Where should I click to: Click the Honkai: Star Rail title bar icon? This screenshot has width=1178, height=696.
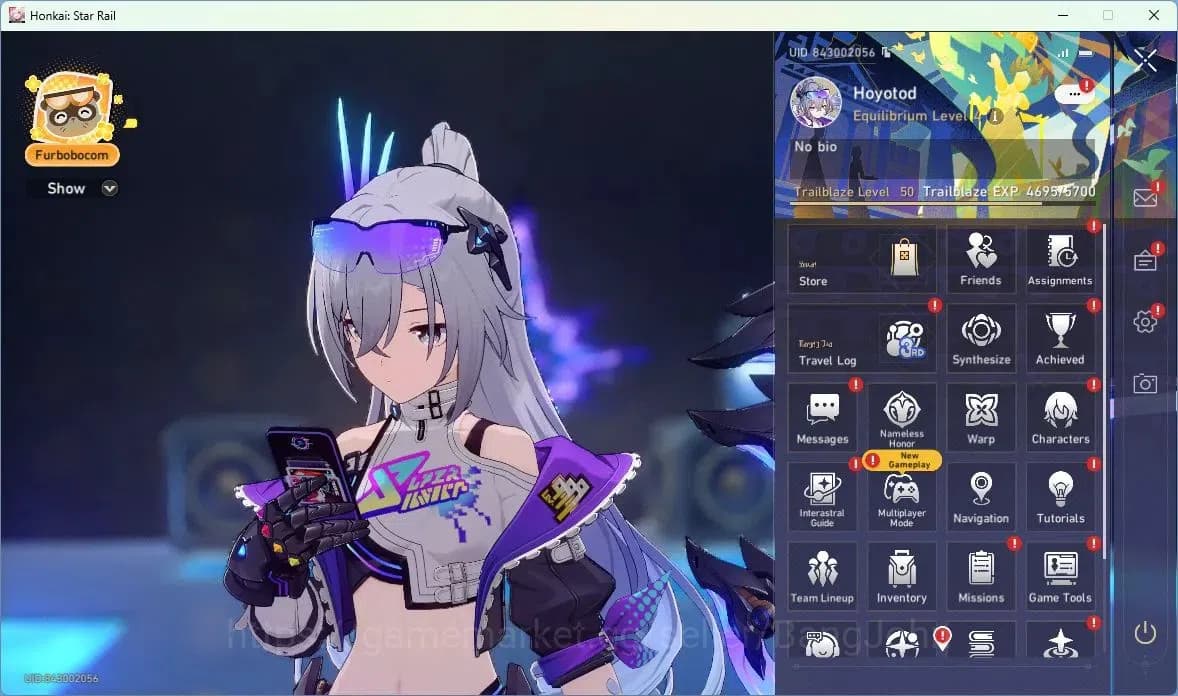click(x=17, y=15)
